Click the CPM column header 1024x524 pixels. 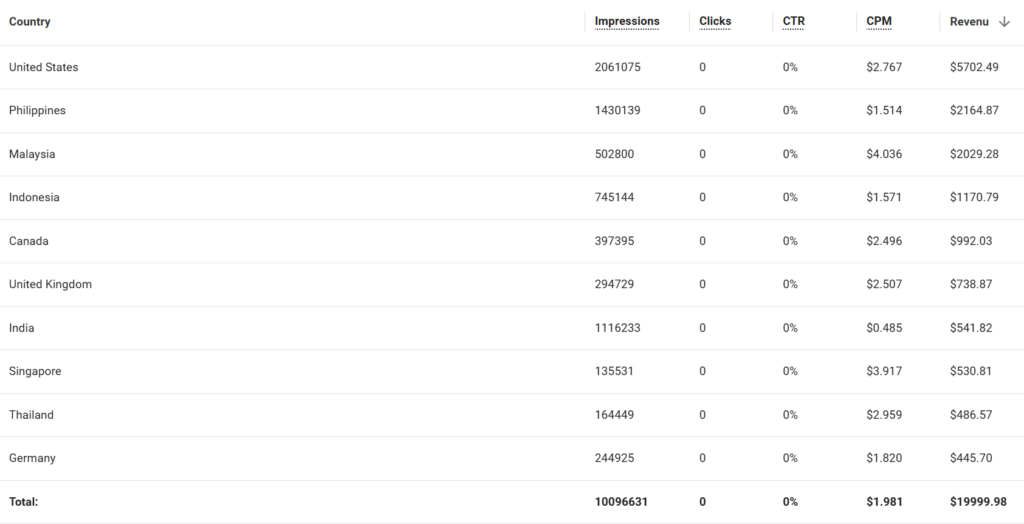click(878, 22)
